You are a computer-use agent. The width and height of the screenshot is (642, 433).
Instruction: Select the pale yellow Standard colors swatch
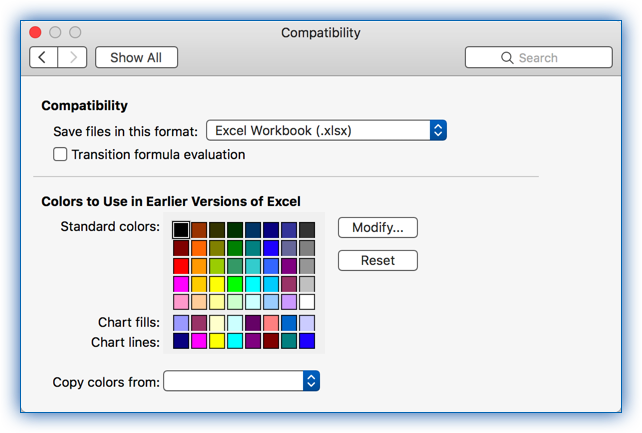[x=217, y=302]
